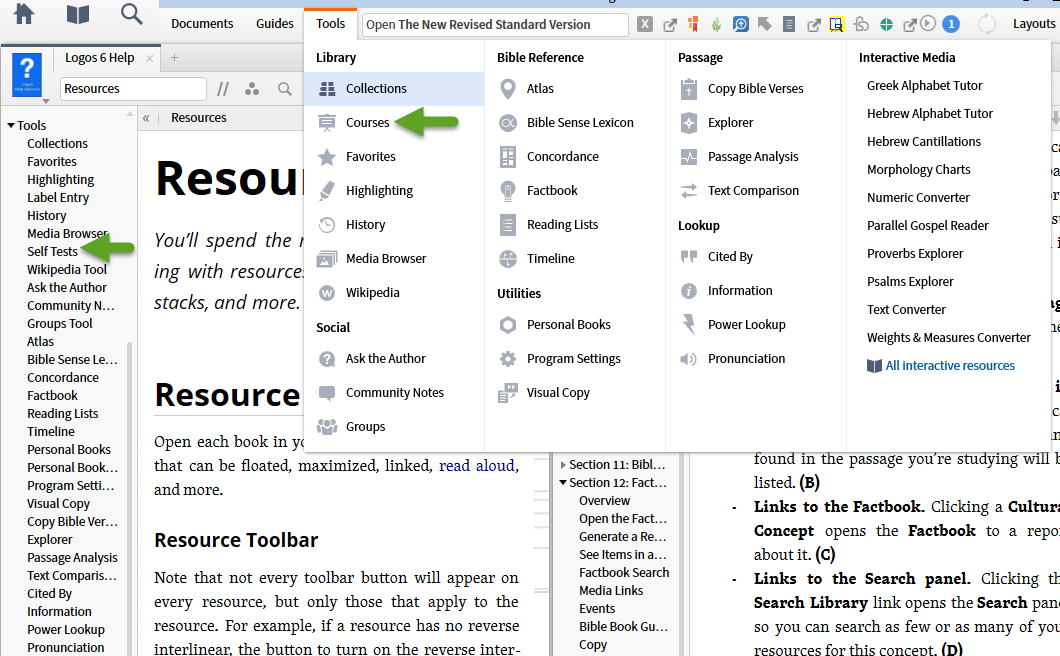Open the Collections tool icon
This screenshot has width=1060, height=656.
pyautogui.click(x=327, y=89)
